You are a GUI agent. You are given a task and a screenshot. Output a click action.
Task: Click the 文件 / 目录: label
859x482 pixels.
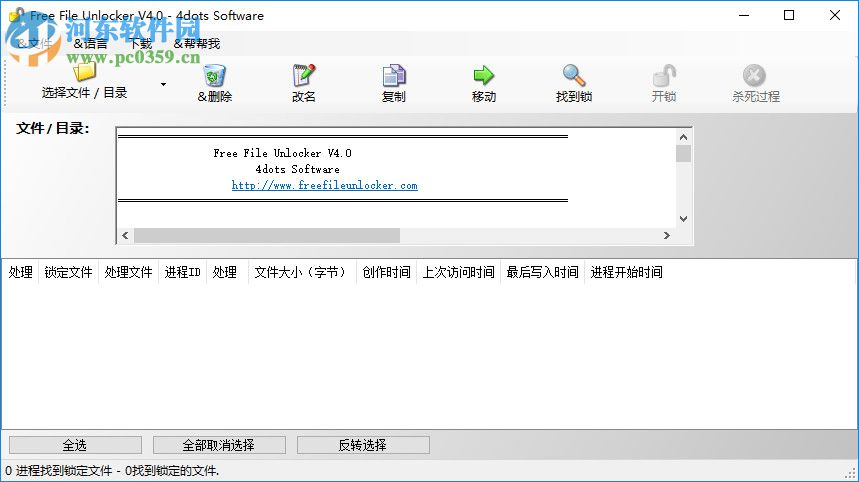[x=53, y=129]
